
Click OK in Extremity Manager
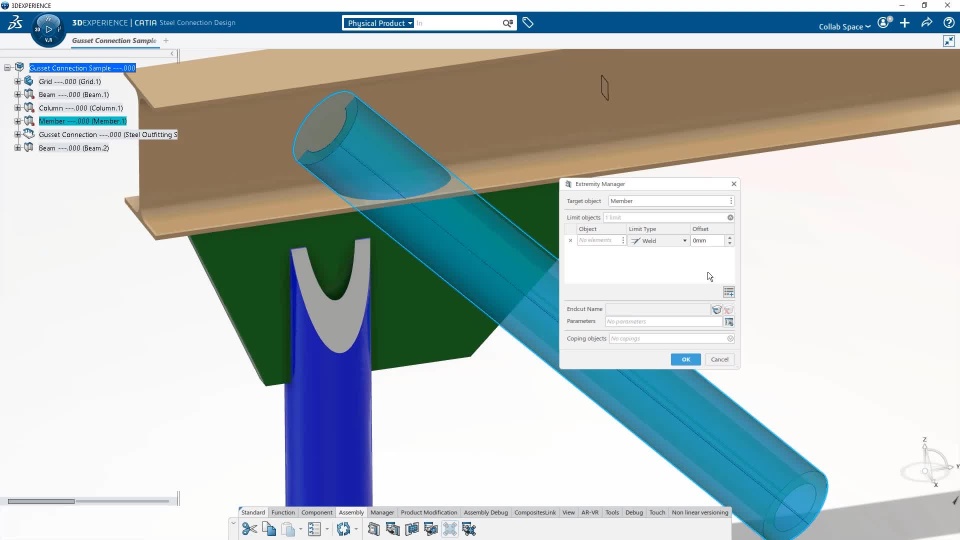(x=686, y=359)
